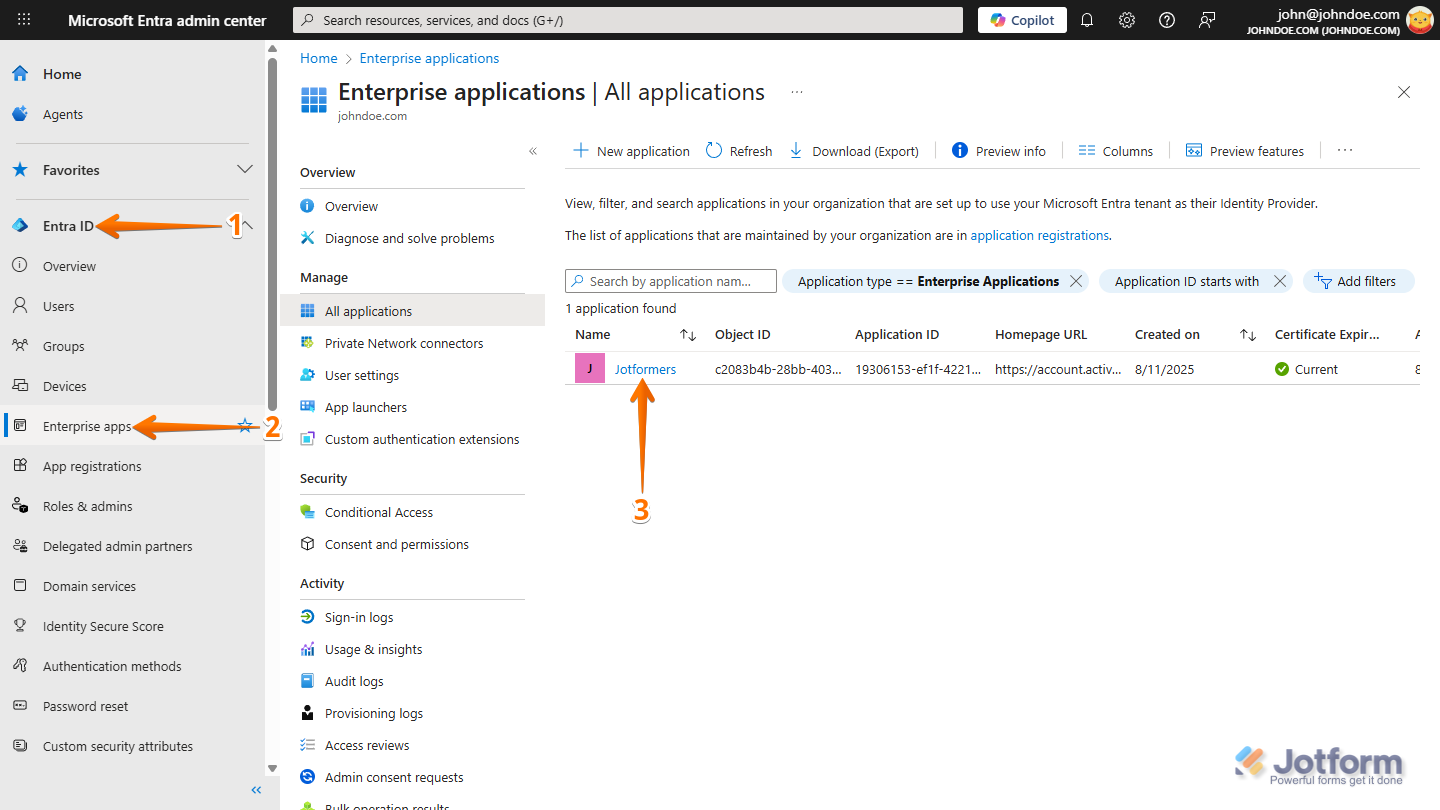Click the Download (Export) icon

[796, 151]
